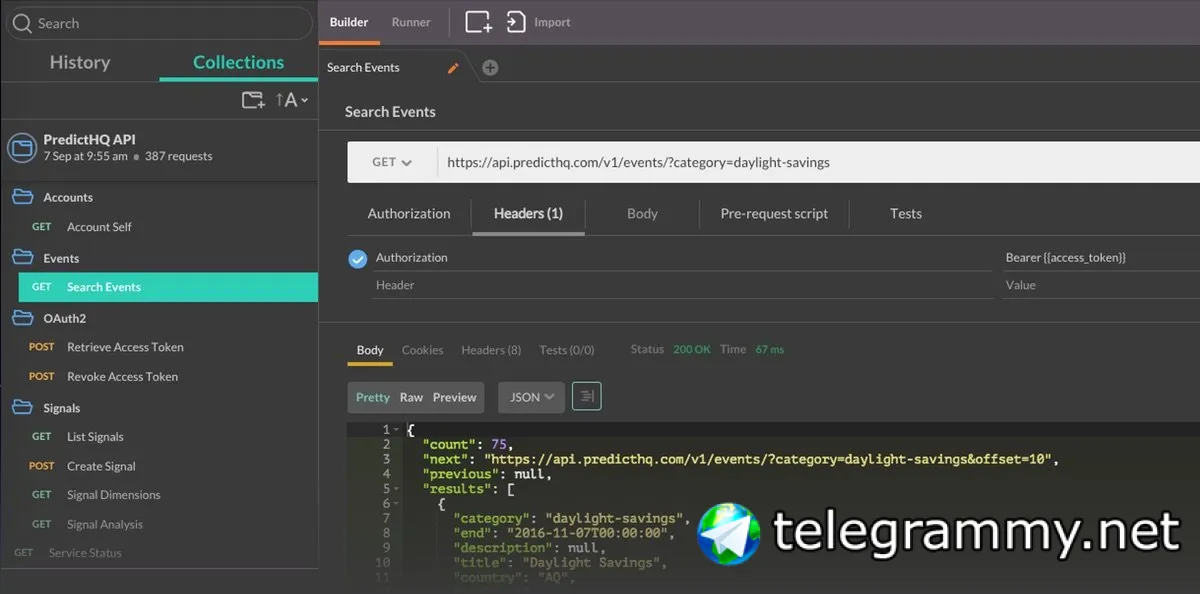Select the response Body tab
1200x594 pixels.
coord(370,350)
